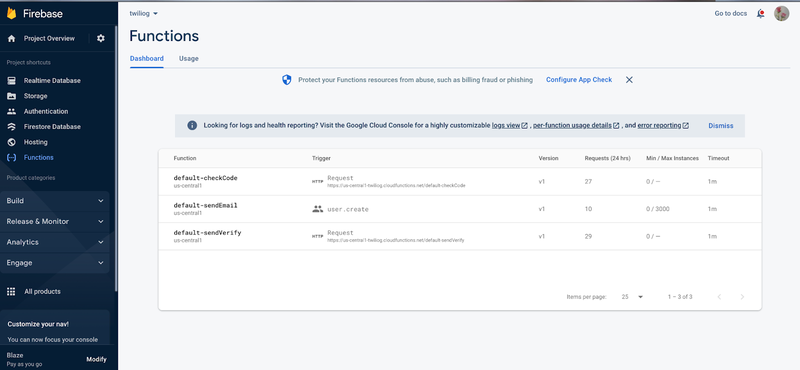Click the Hosting globe icon
This screenshot has width=800, height=370.
11,142
